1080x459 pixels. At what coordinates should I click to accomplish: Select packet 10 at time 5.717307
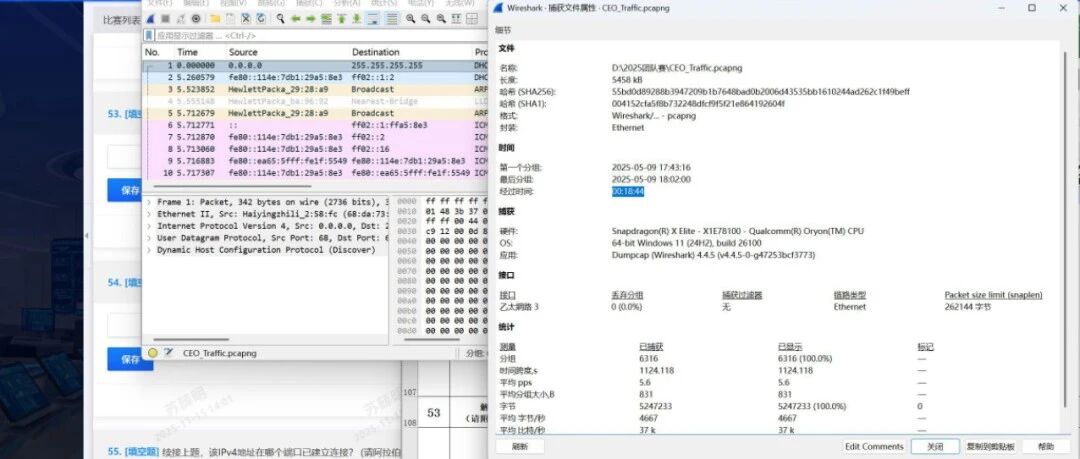315,173
